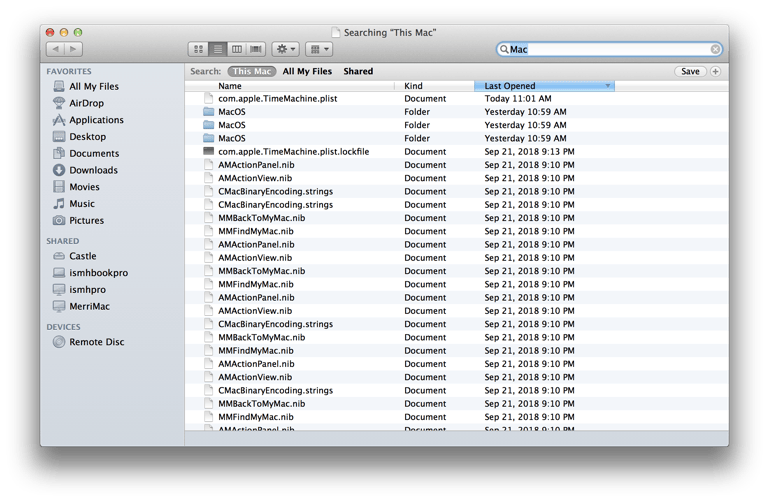Image resolution: width=769 pixels, height=502 pixels.
Task: Switch to Cover Flow view
Action: pyautogui.click(x=256, y=49)
